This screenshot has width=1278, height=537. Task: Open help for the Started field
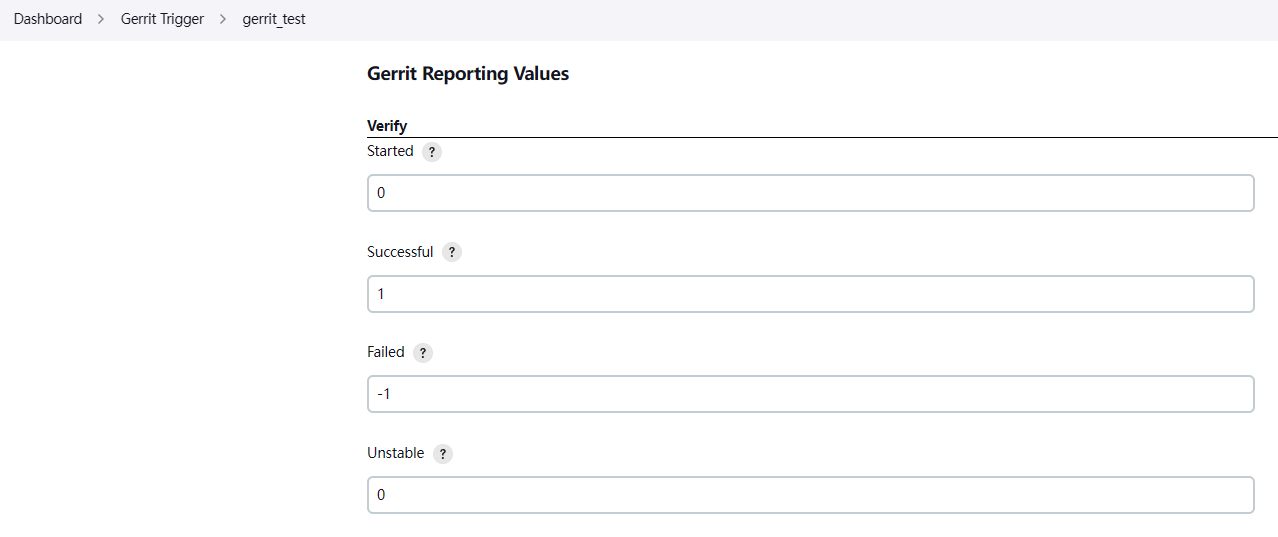[431, 152]
